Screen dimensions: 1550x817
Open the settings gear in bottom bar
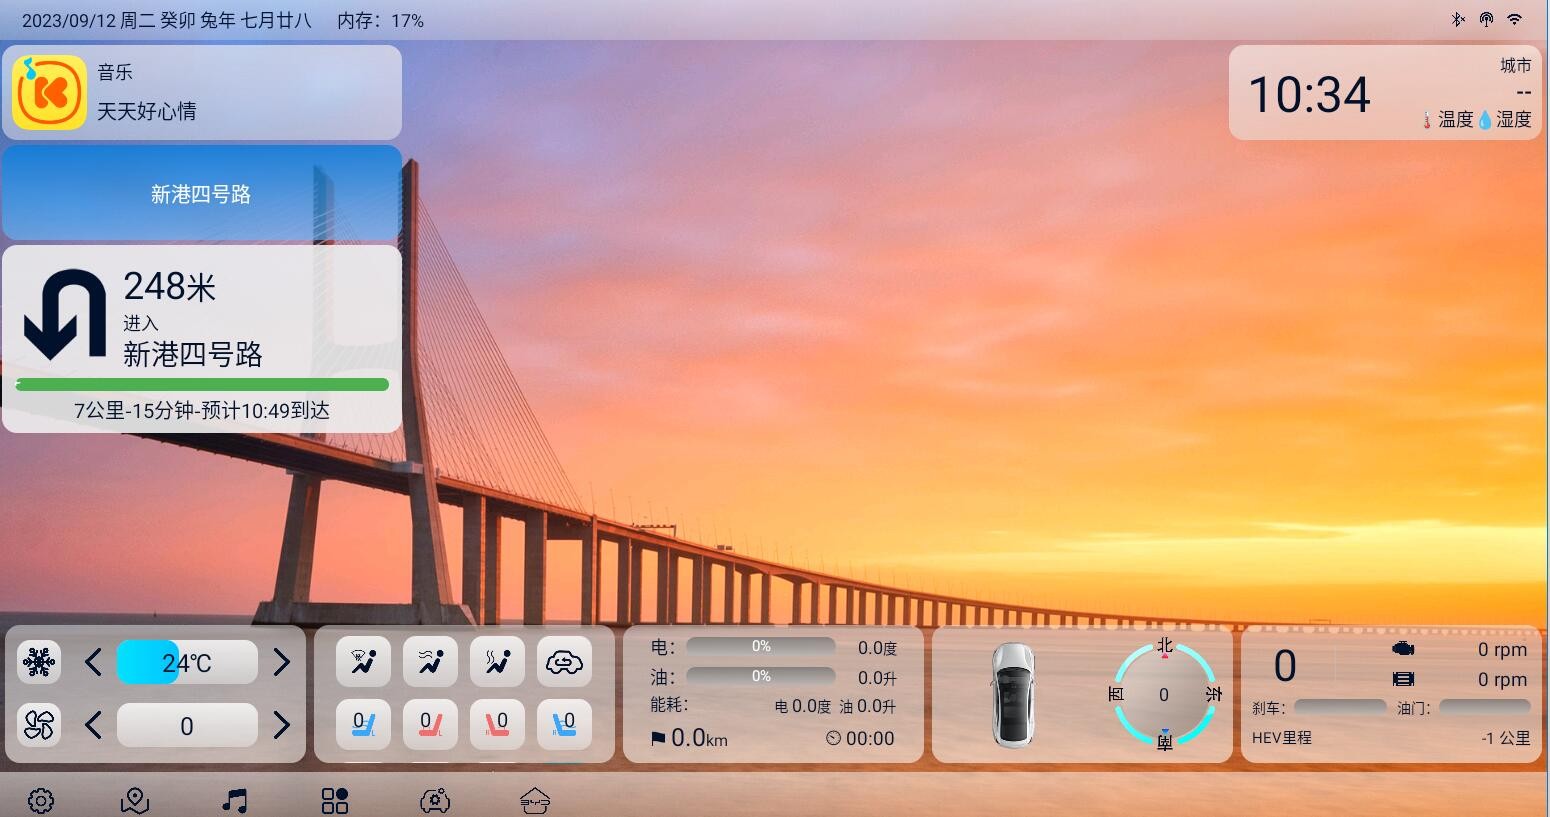[41, 800]
